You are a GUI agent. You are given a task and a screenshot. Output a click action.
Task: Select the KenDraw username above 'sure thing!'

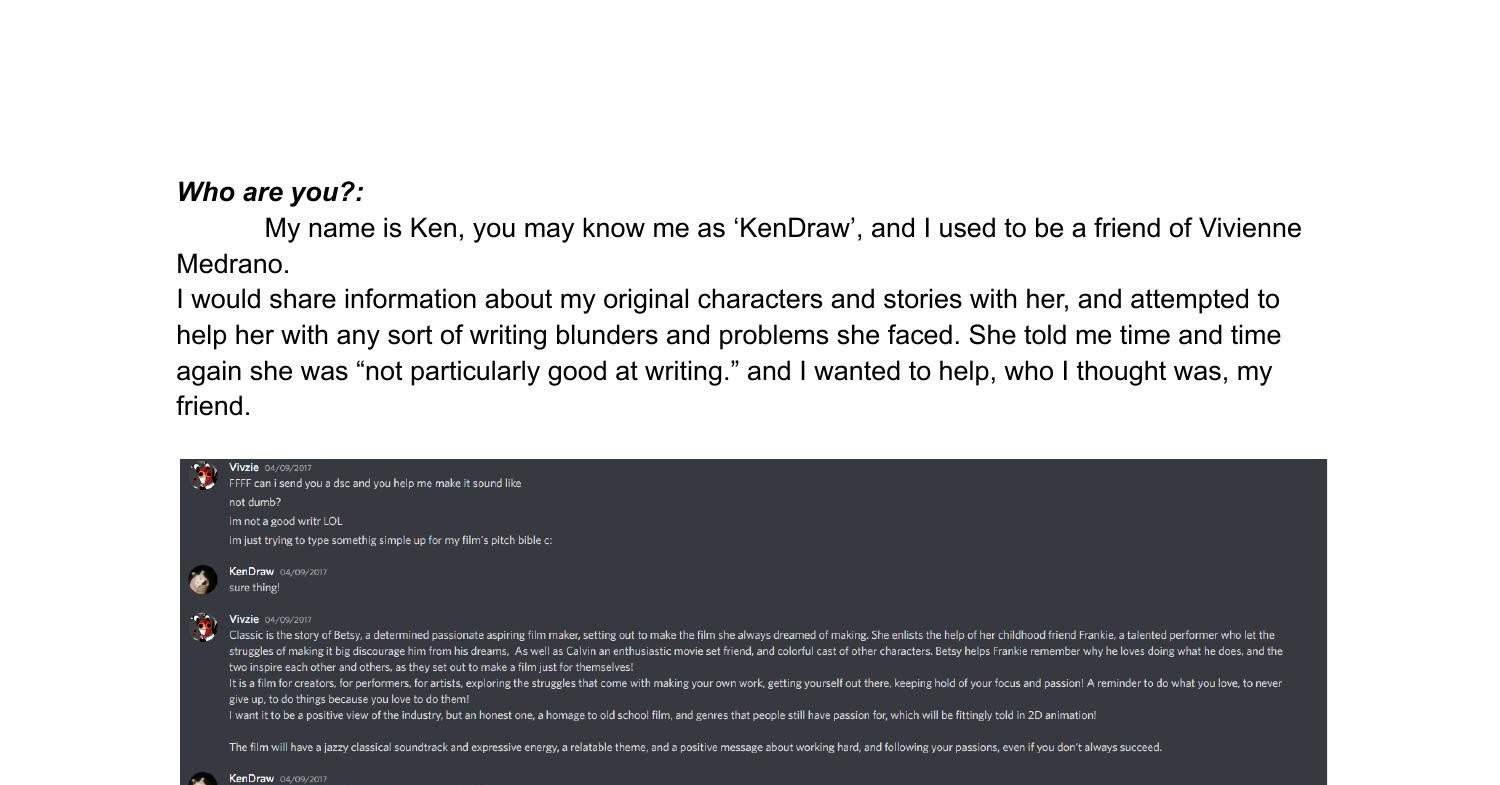[251, 572]
